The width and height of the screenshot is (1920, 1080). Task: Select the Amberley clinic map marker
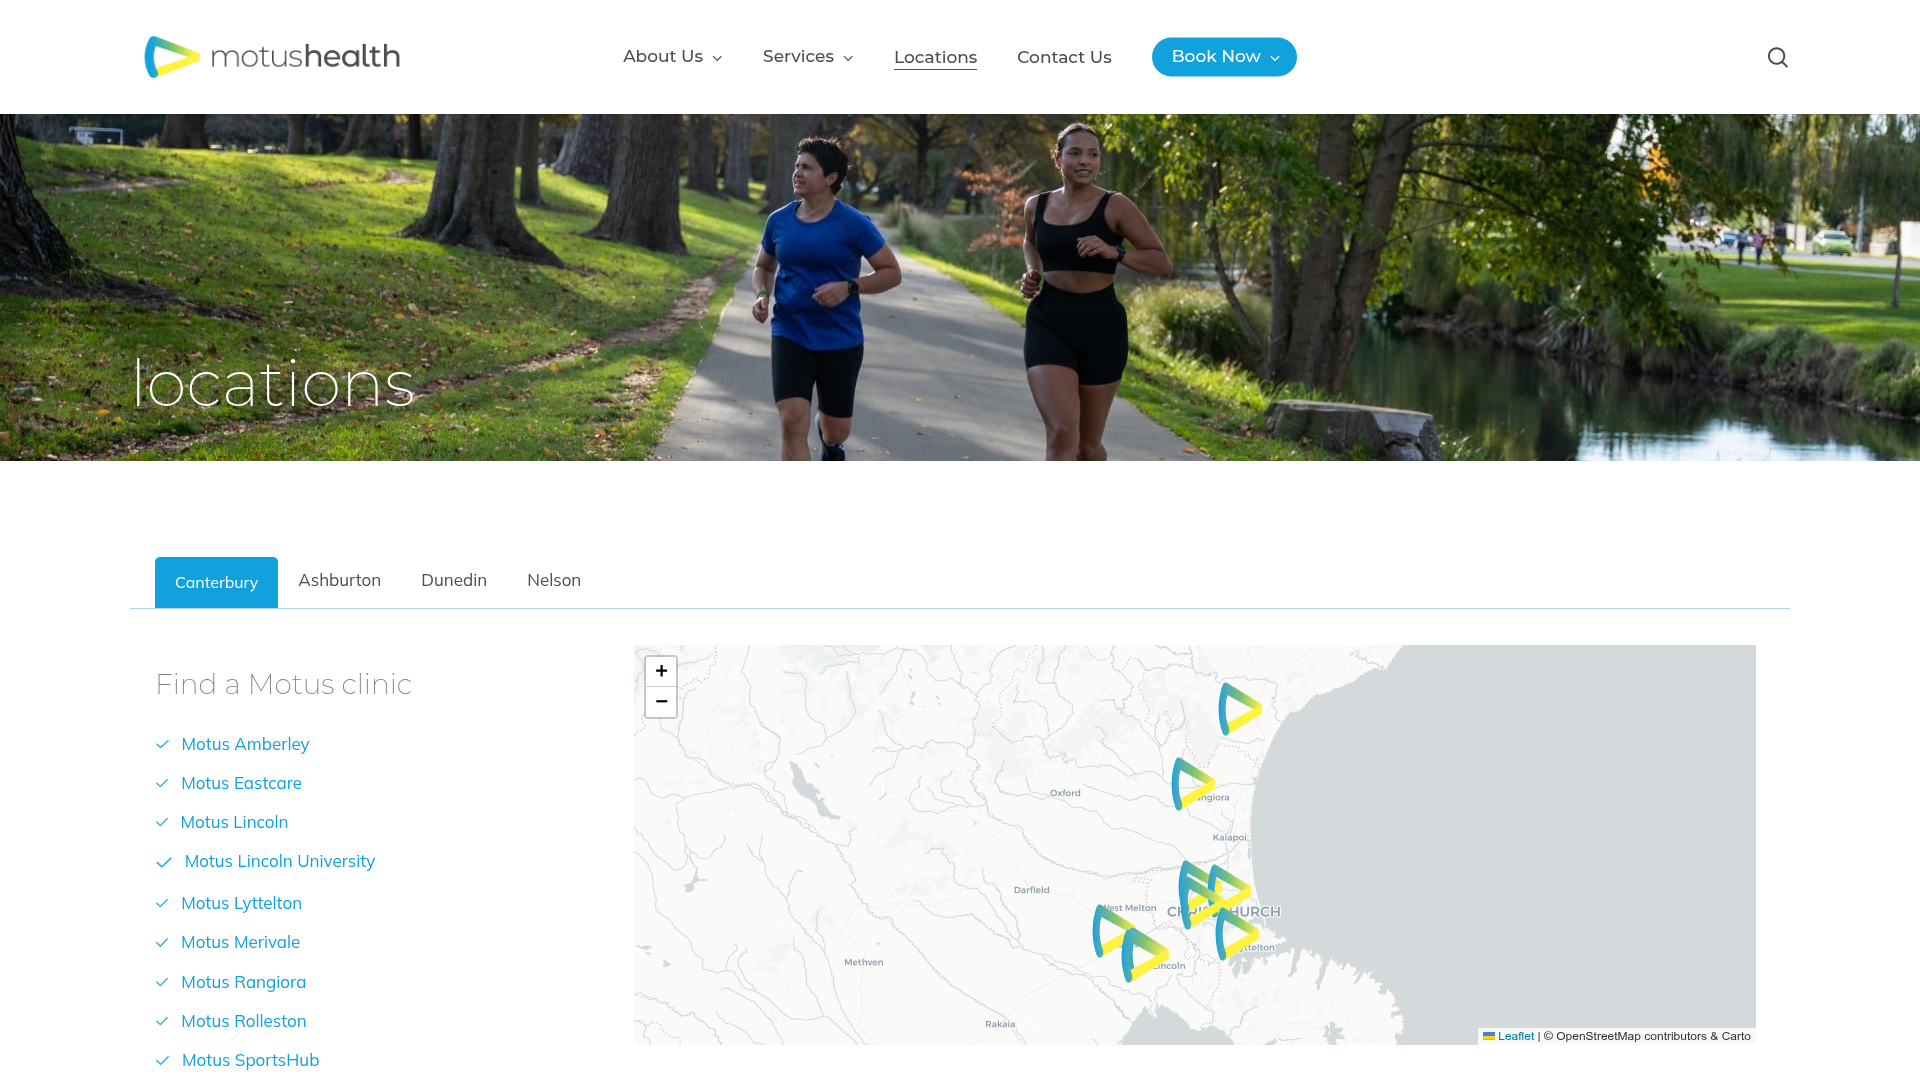(1240, 709)
